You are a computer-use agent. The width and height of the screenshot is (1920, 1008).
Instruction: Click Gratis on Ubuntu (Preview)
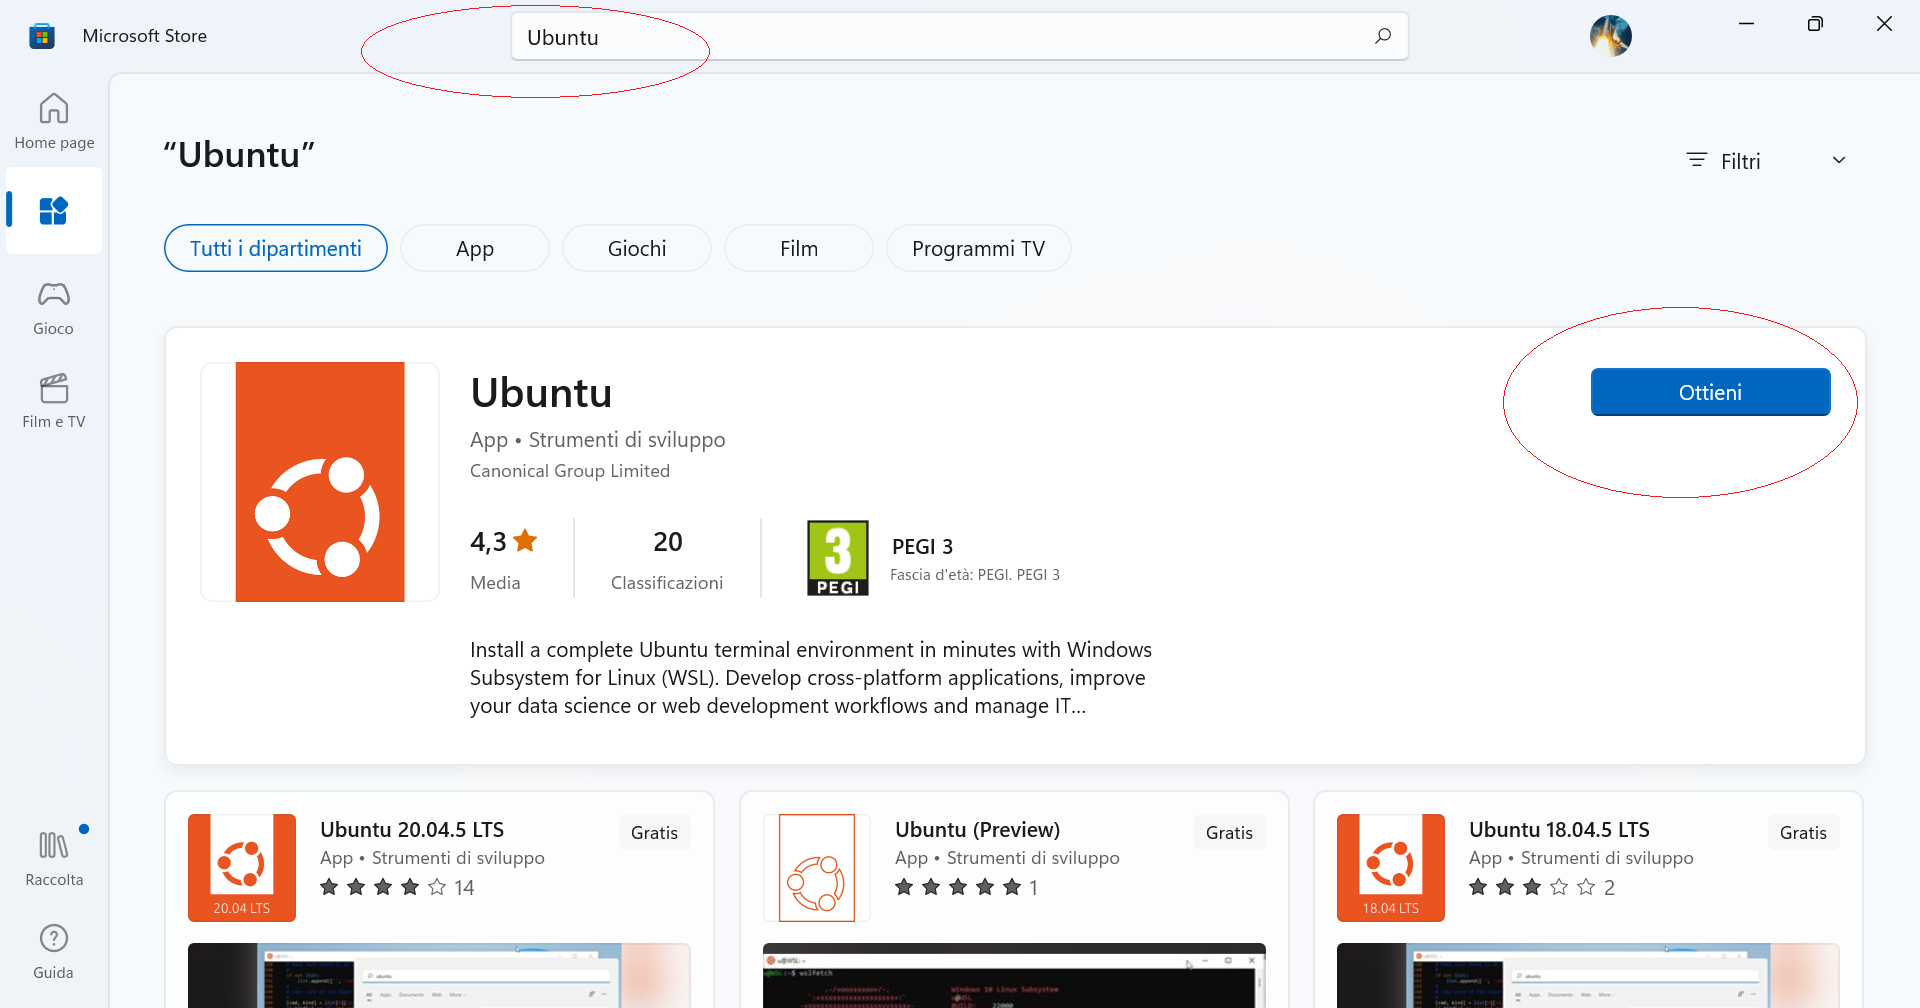pyautogui.click(x=1229, y=832)
